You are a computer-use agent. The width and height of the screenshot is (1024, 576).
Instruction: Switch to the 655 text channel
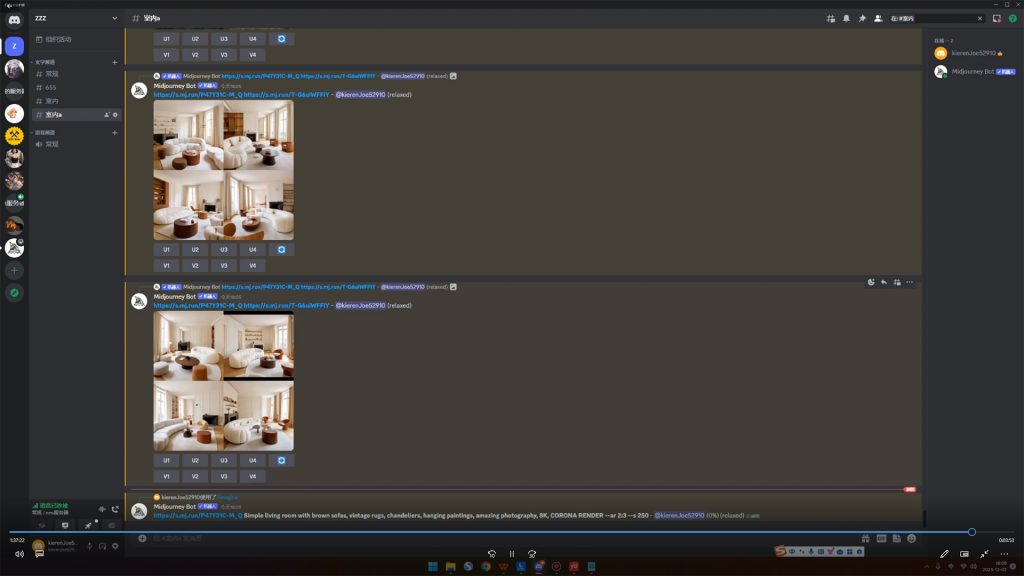click(x=51, y=87)
